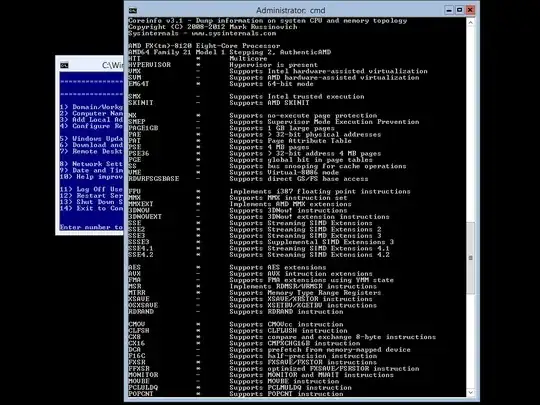Click the MONITOR feature label
This screenshot has width=540, height=405.
pyautogui.click(x=143, y=375)
